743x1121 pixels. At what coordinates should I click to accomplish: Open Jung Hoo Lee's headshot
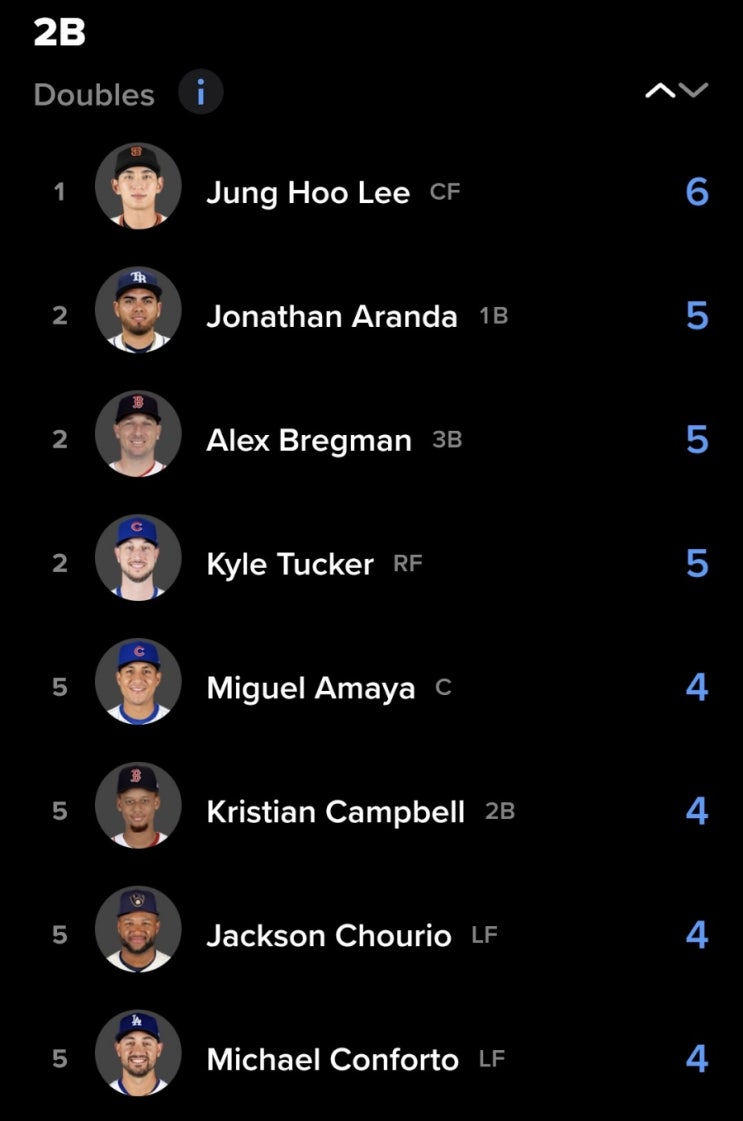138,186
